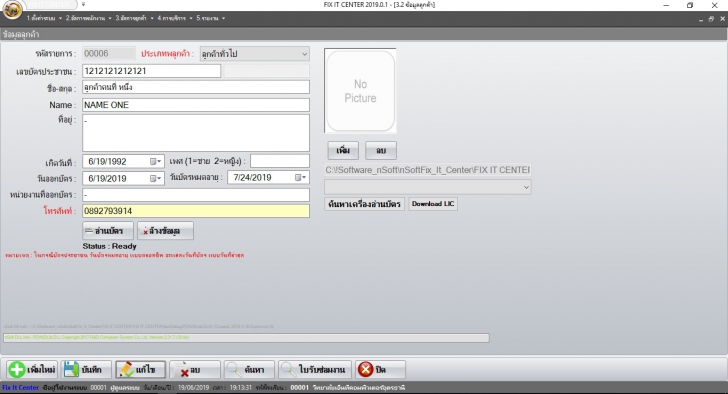
Task: Save the record using the บันทึก button
Action: tap(86, 369)
